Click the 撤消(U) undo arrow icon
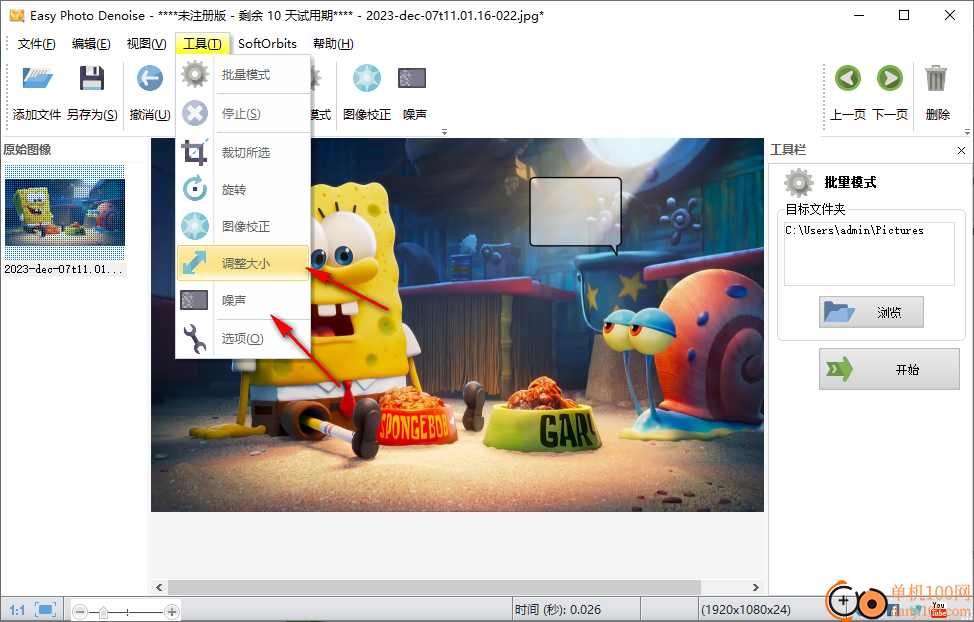Image resolution: width=974 pixels, height=622 pixels. tap(150, 78)
